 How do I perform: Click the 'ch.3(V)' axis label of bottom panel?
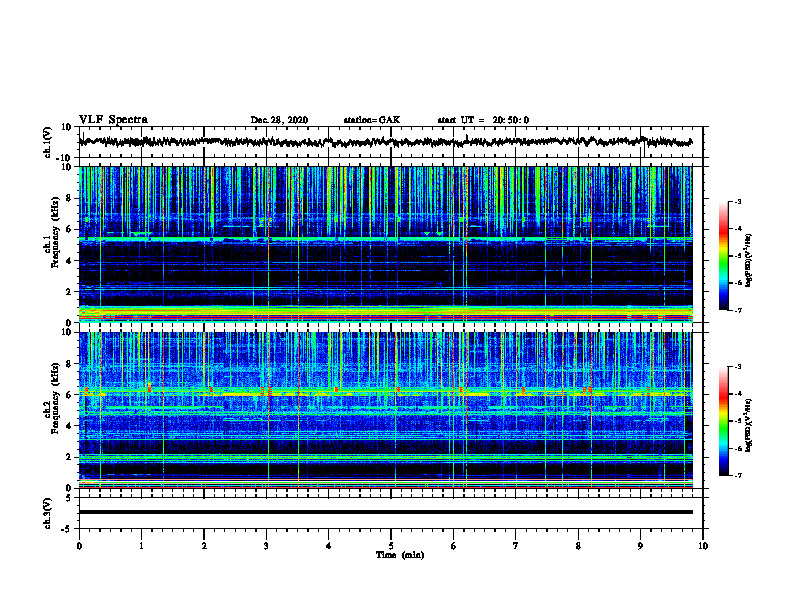(x=48, y=513)
